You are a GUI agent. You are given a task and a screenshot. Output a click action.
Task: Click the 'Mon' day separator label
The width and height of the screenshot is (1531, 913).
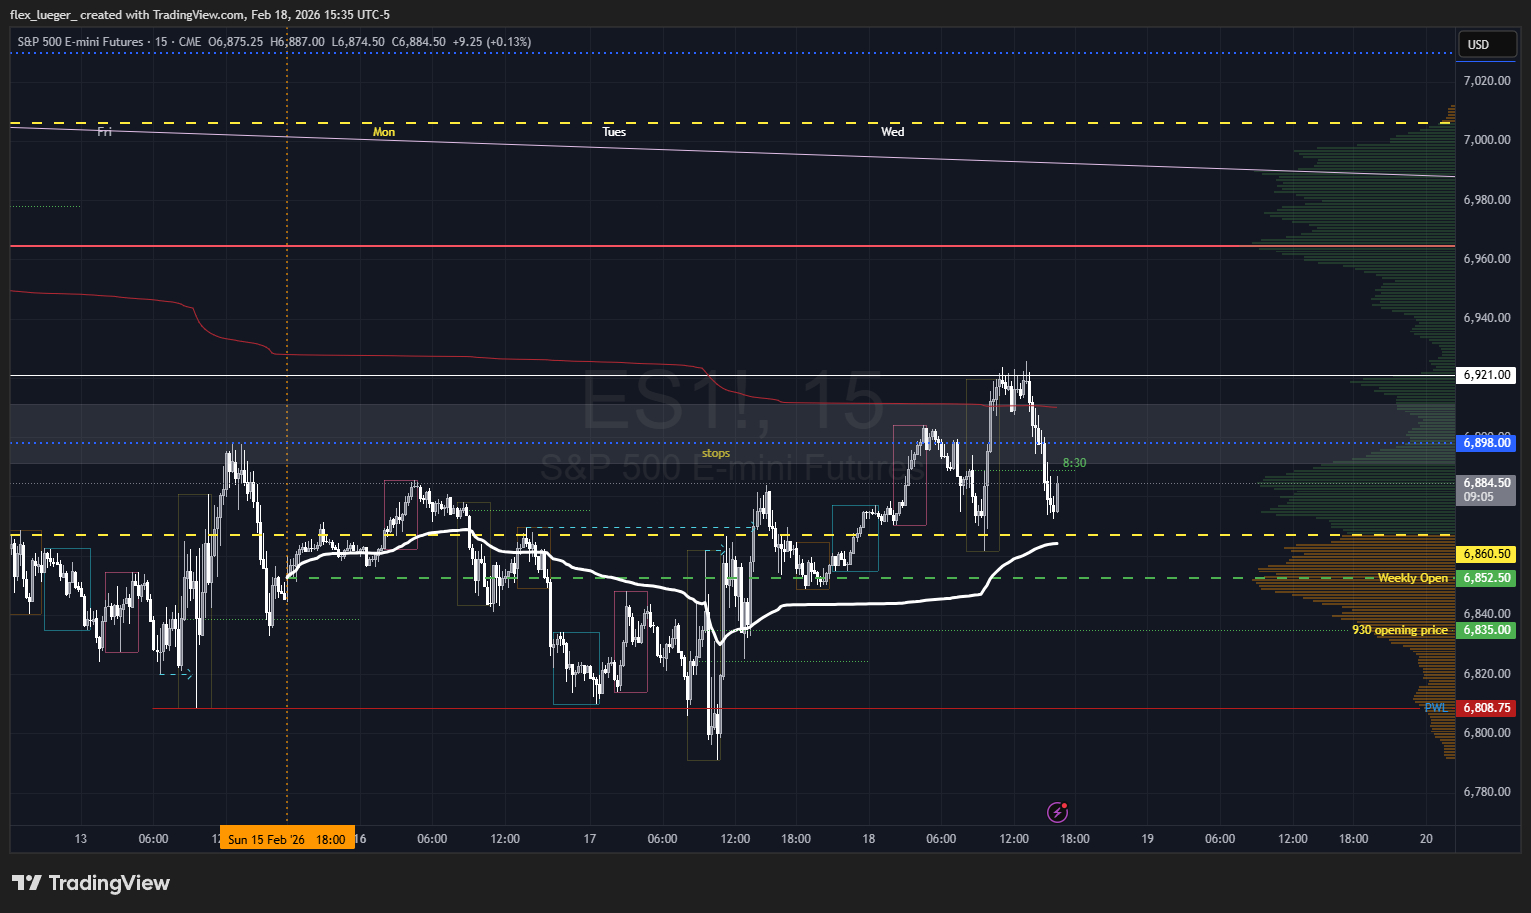384,132
